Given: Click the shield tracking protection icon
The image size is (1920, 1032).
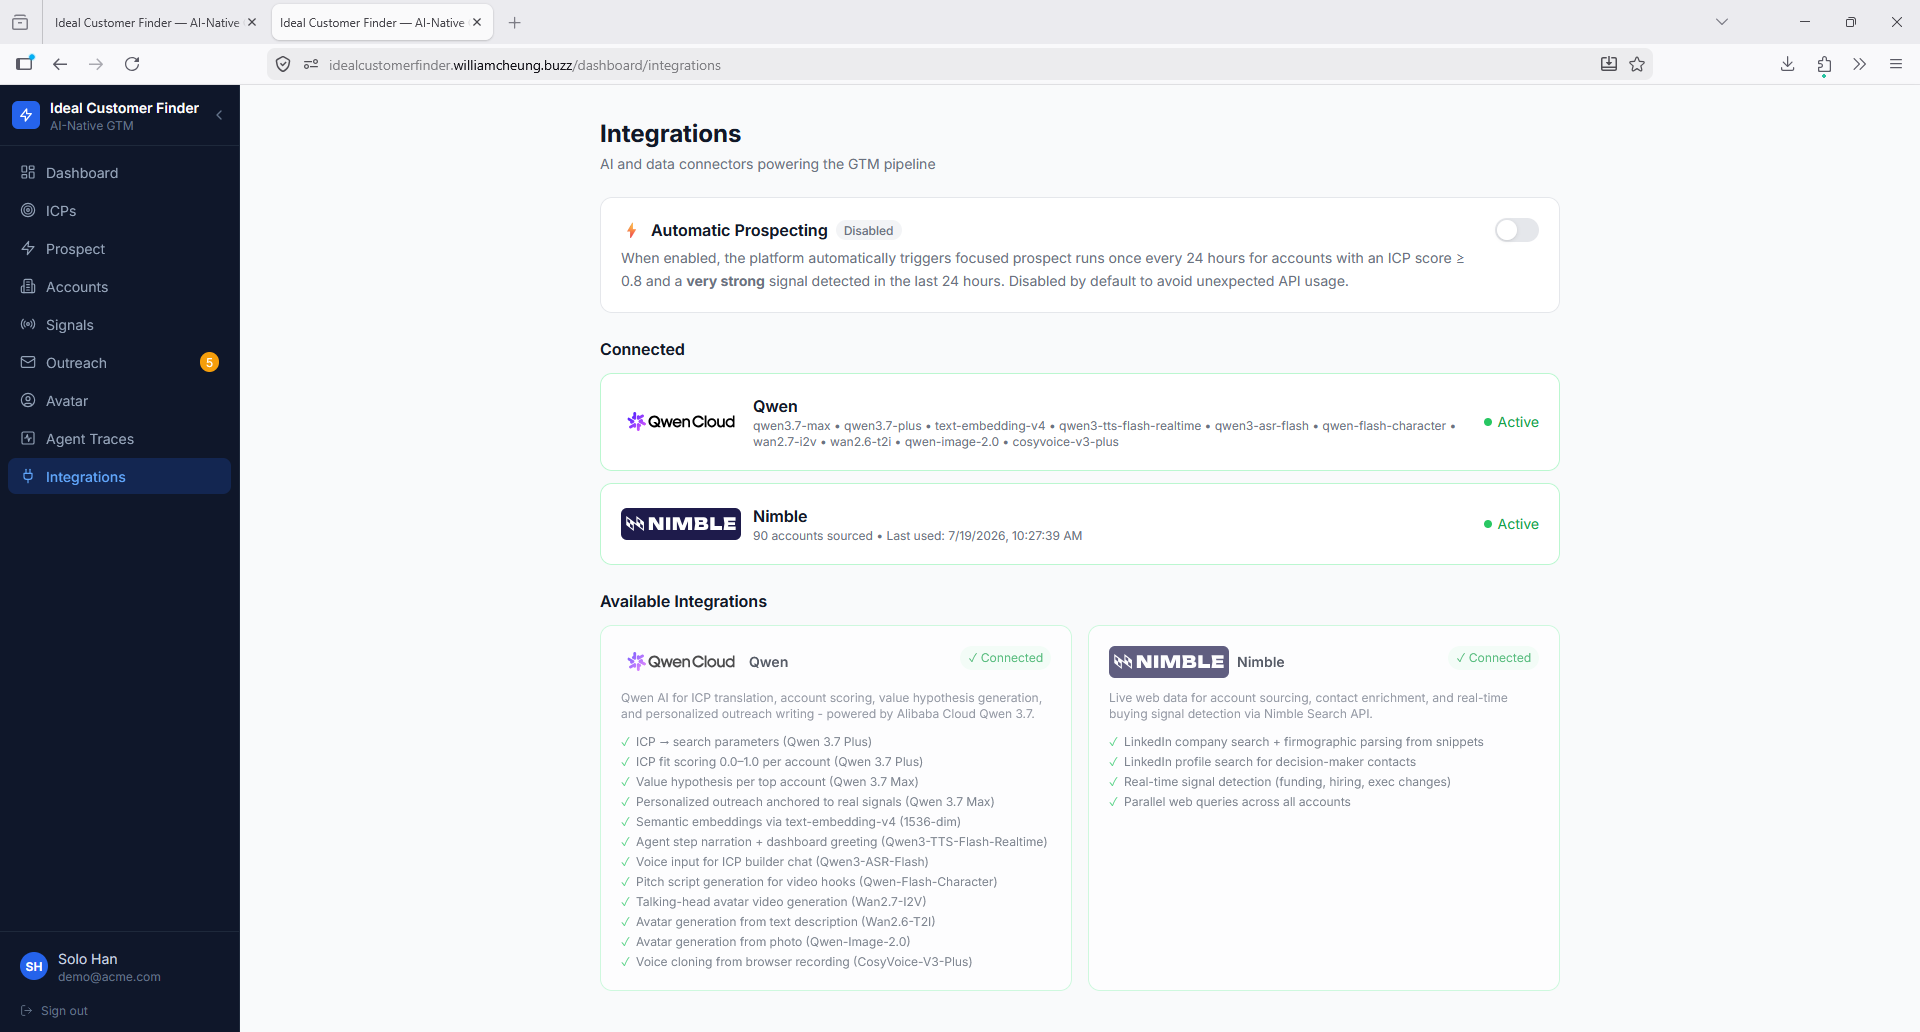Looking at the screenshot, I should pos(283,64).
